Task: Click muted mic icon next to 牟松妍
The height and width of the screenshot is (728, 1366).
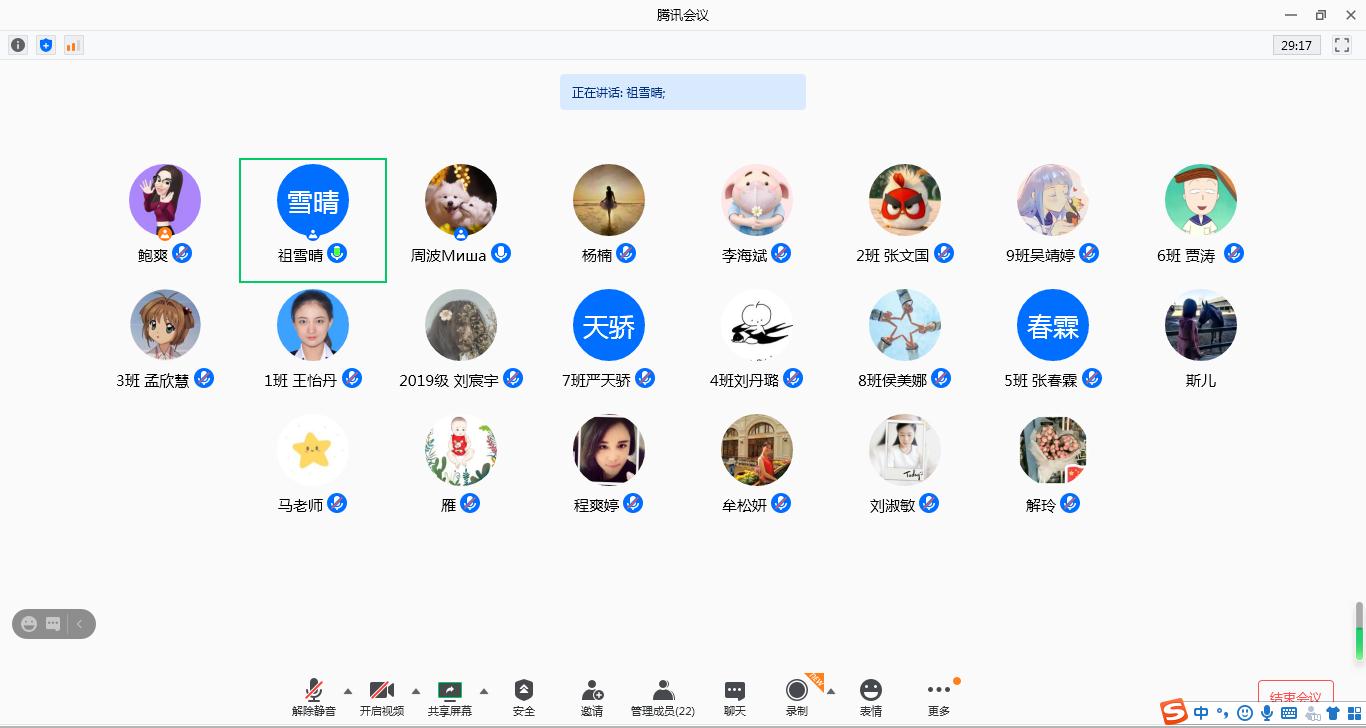Action: coord(782,504)
